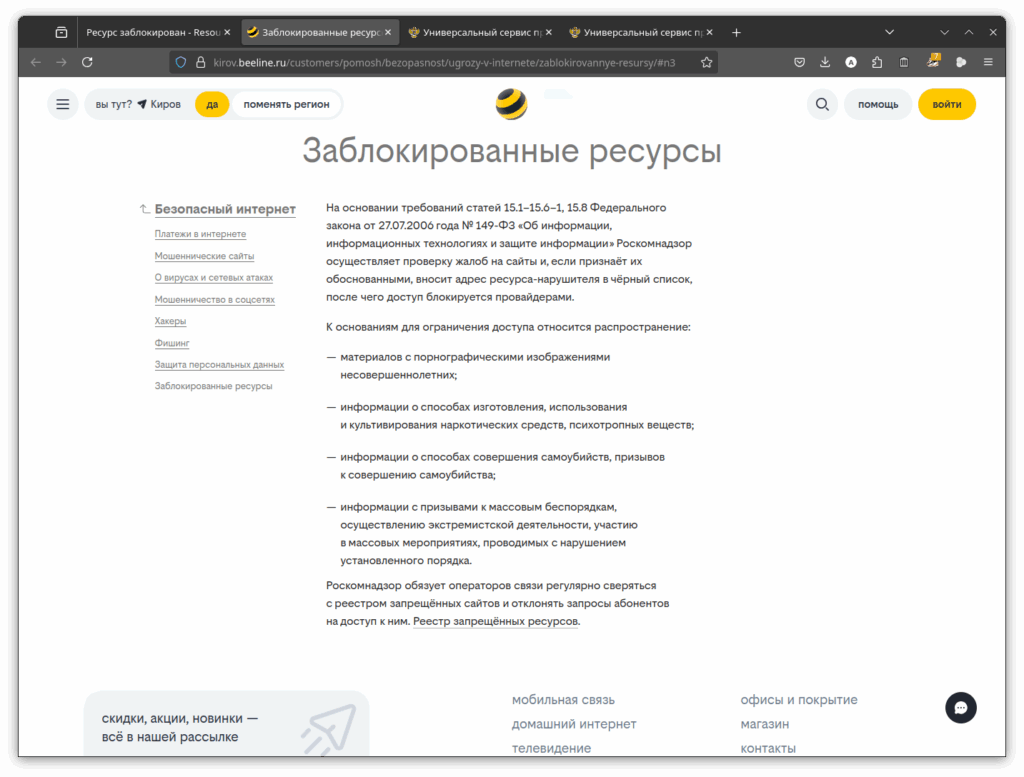Viewport: 1024px width, 777px height.
Task: Minimize the browser window
Action: click(x=944, y=32)
